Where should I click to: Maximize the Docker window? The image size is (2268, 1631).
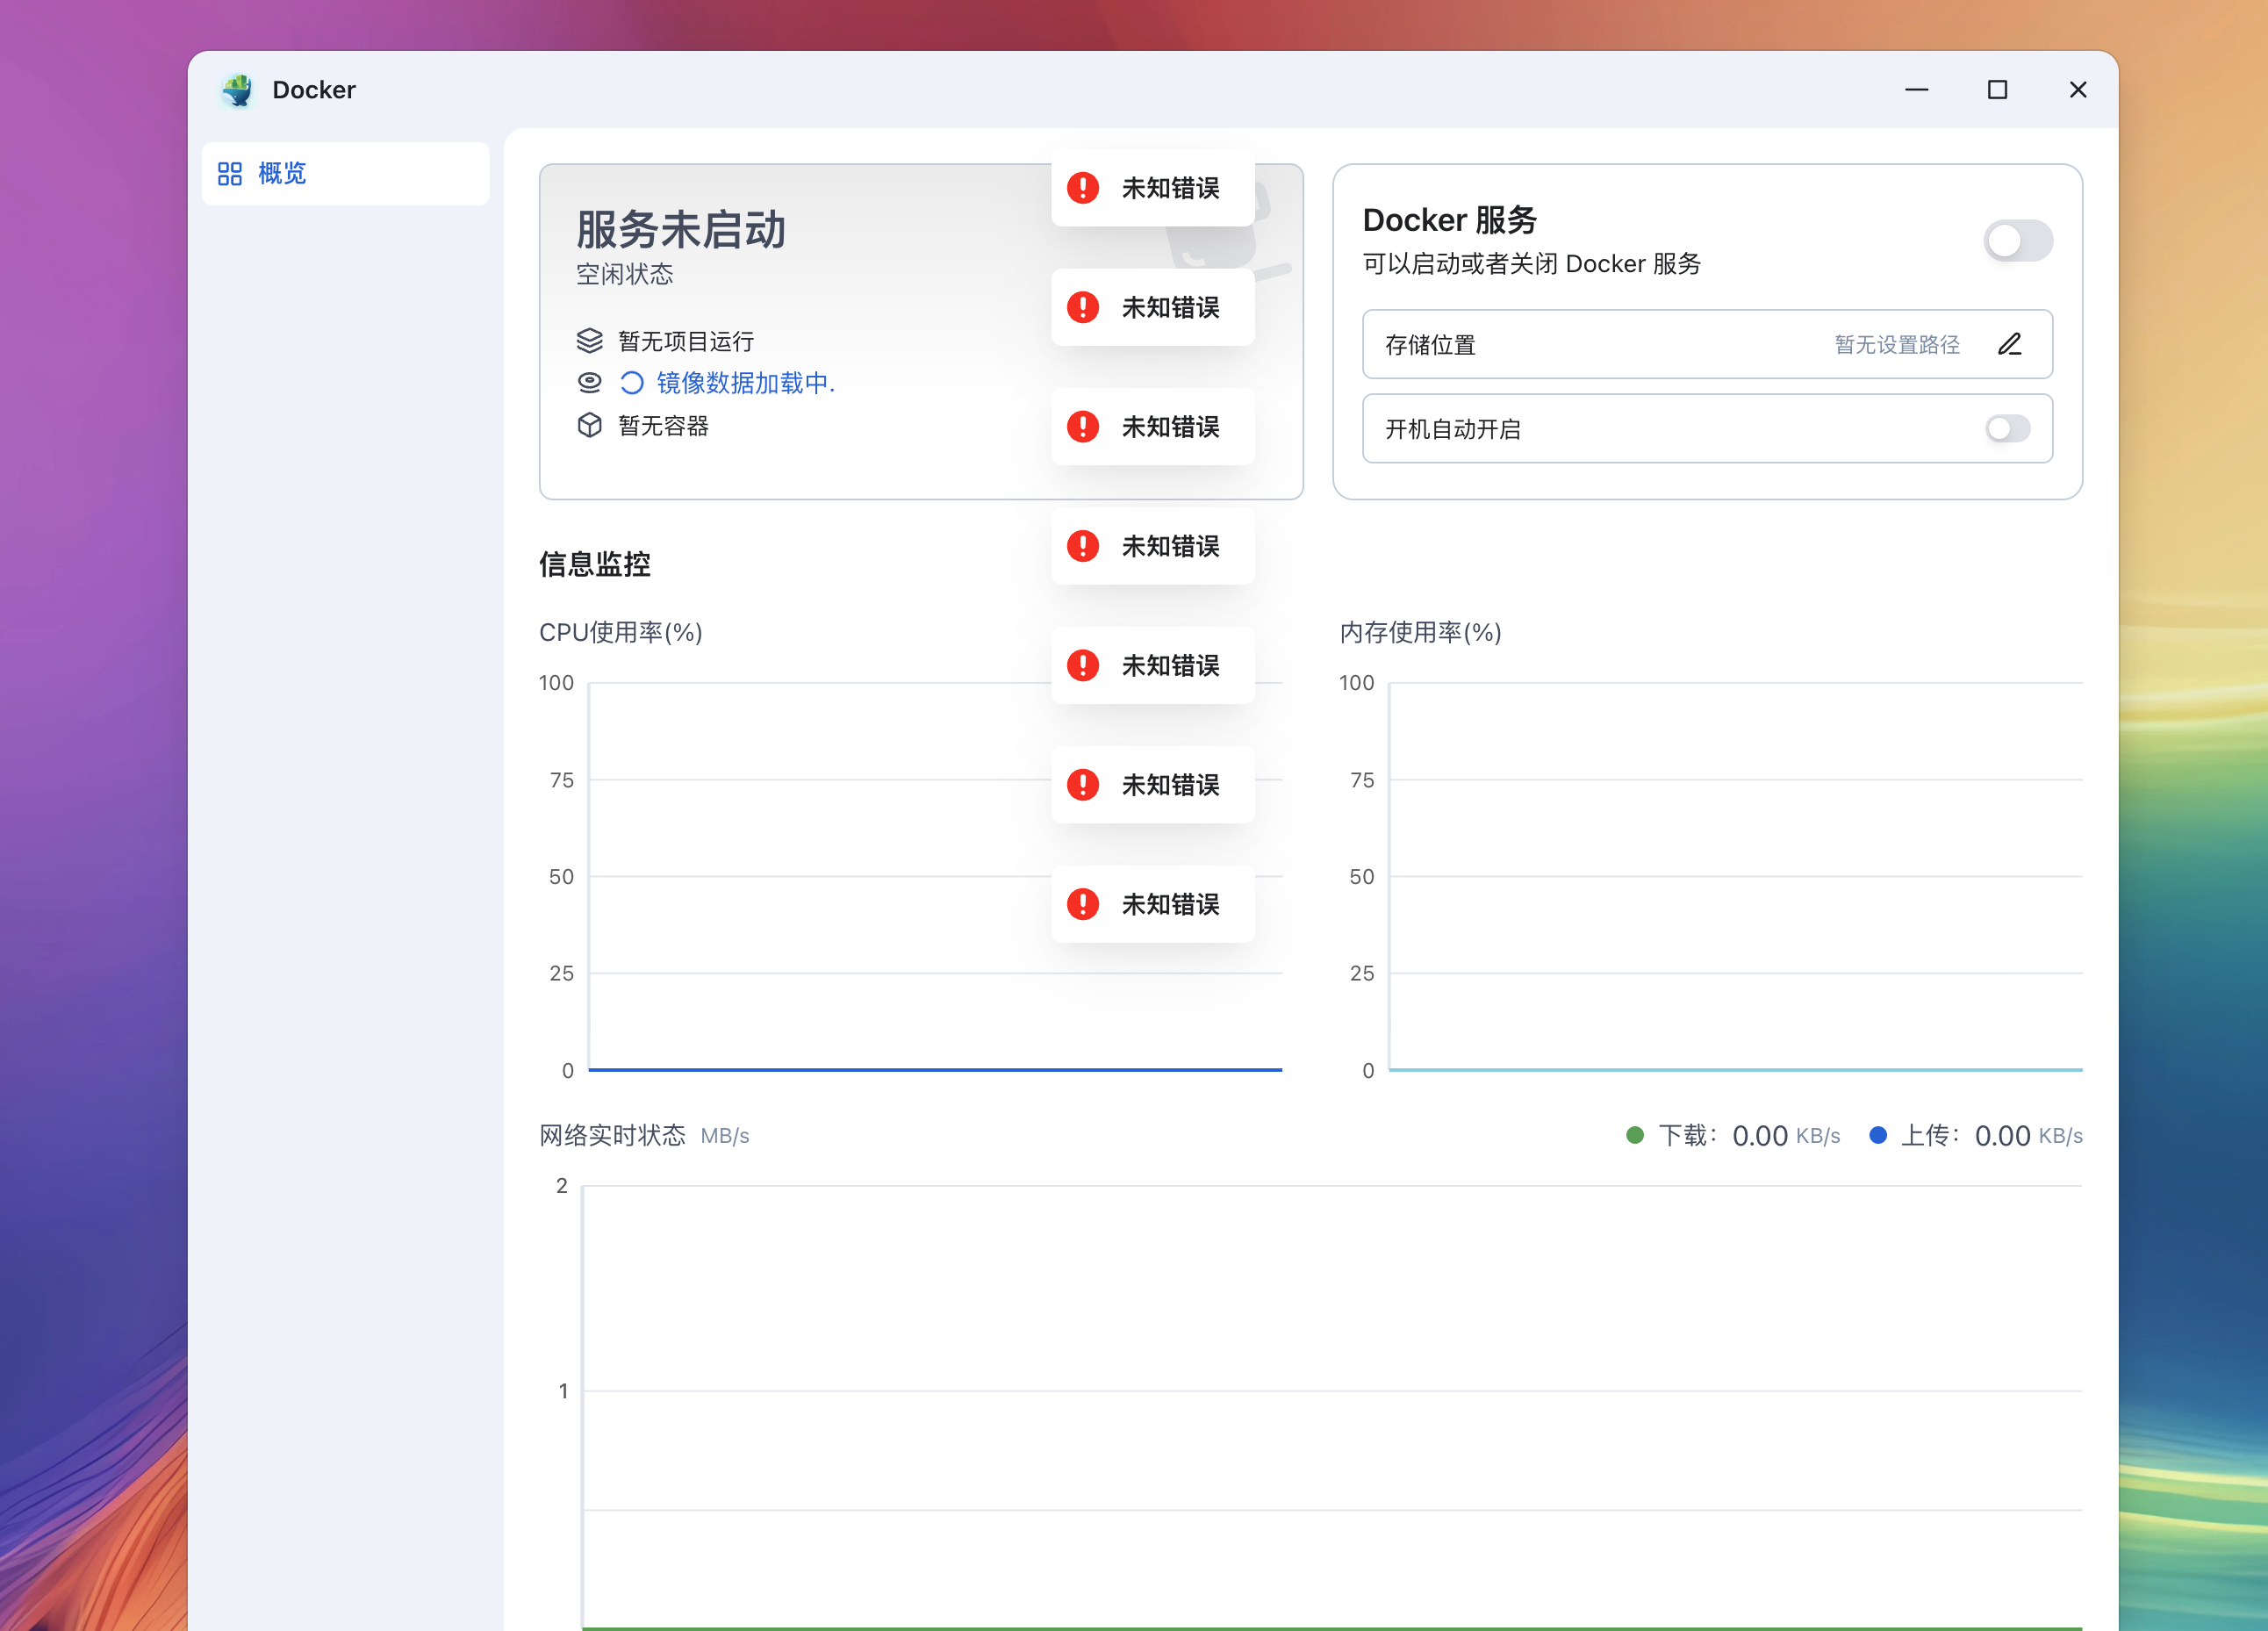click(x=1997, y=90)
